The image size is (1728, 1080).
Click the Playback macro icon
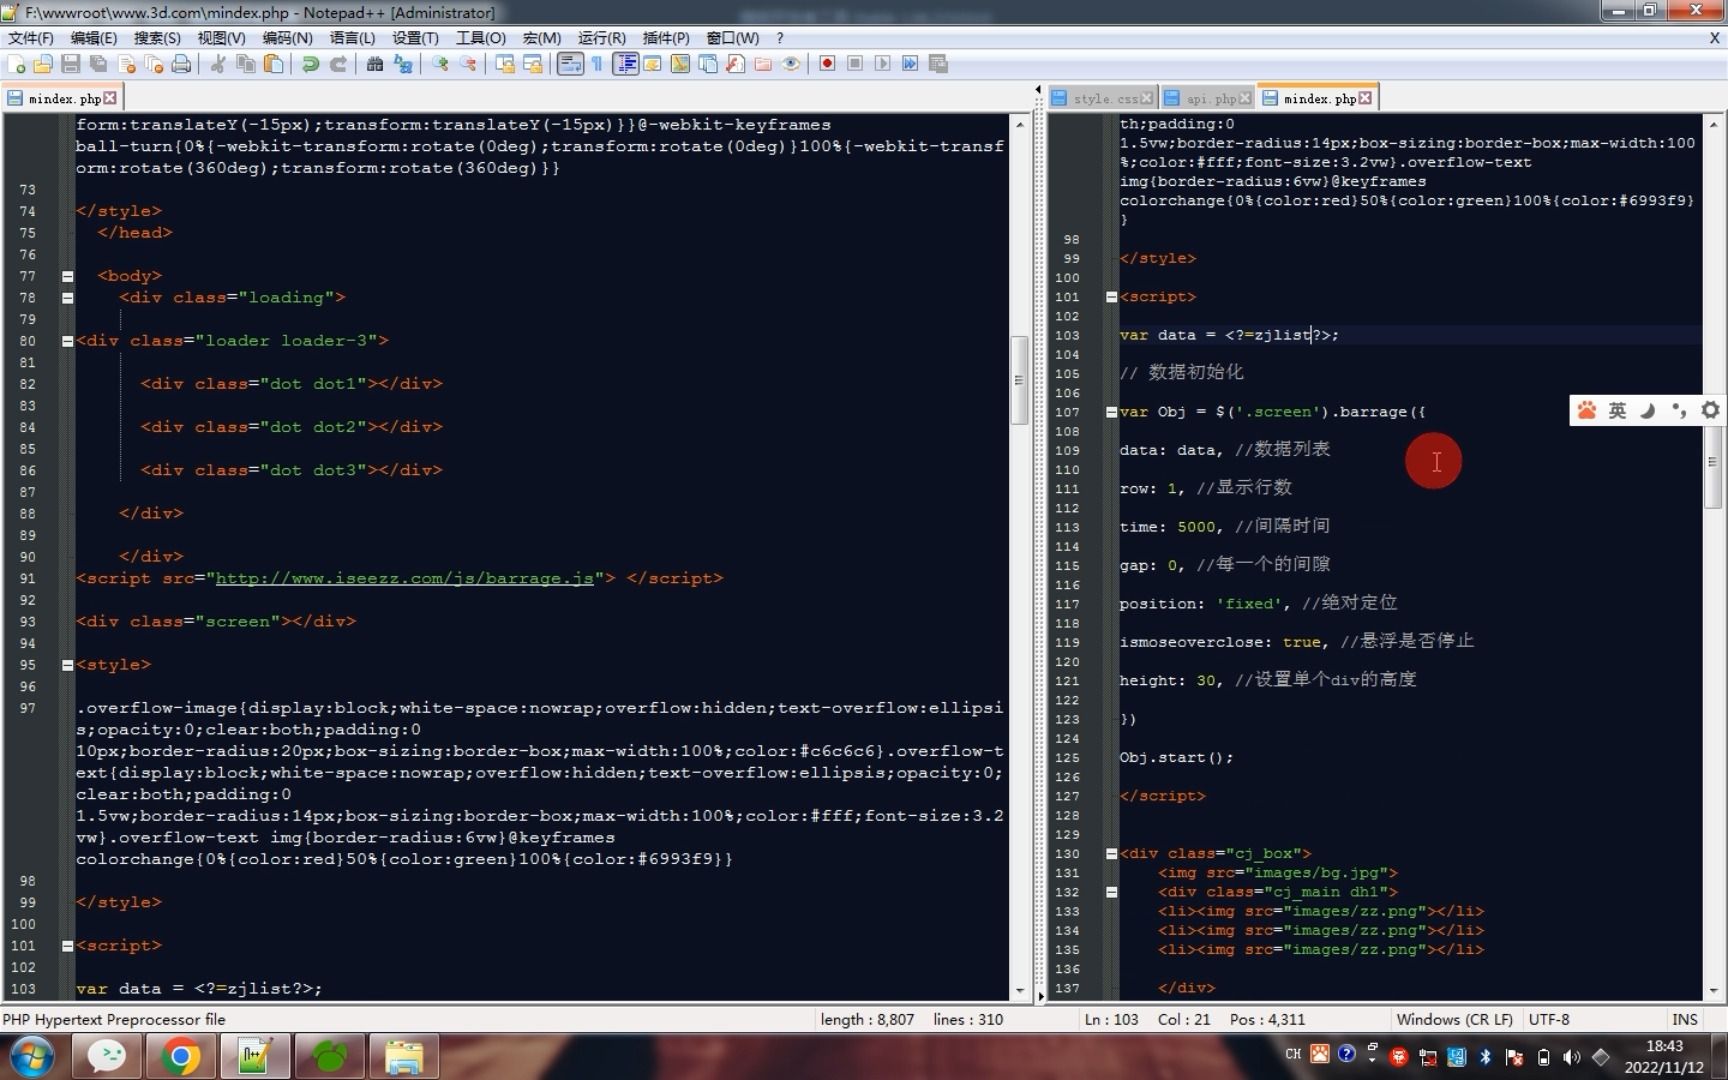882,64
